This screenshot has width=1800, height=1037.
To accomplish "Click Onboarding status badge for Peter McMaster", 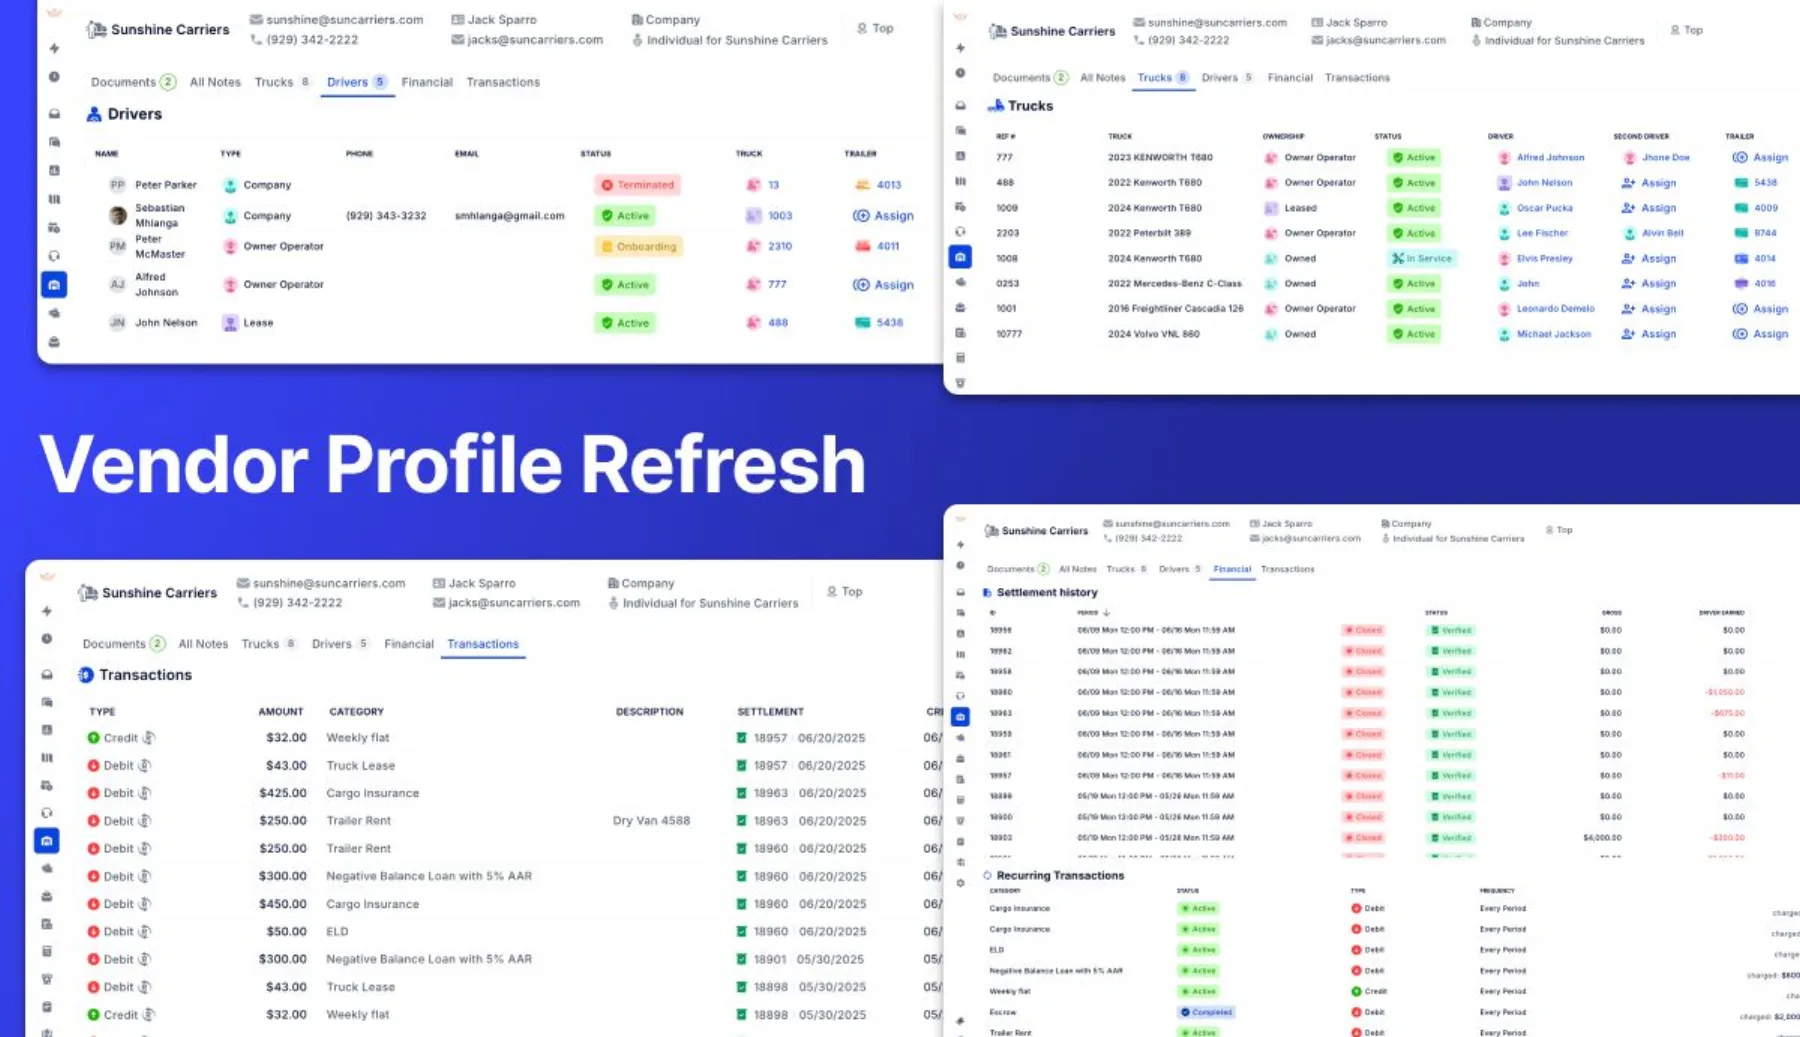I will (x=639, y=247).
